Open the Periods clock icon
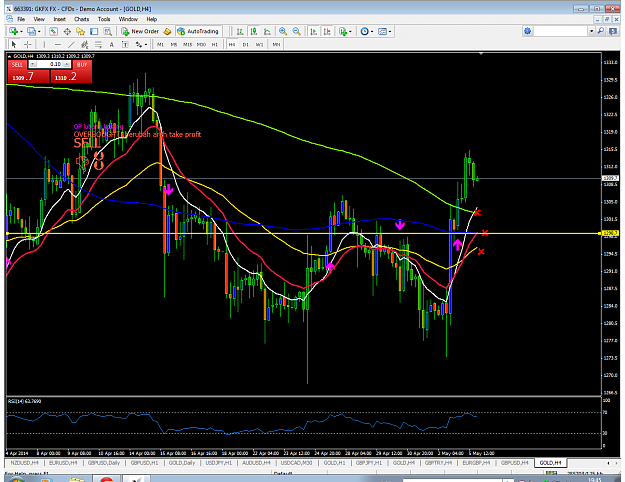The width and height of the screenshot is (625, 482). click(364, 31)
